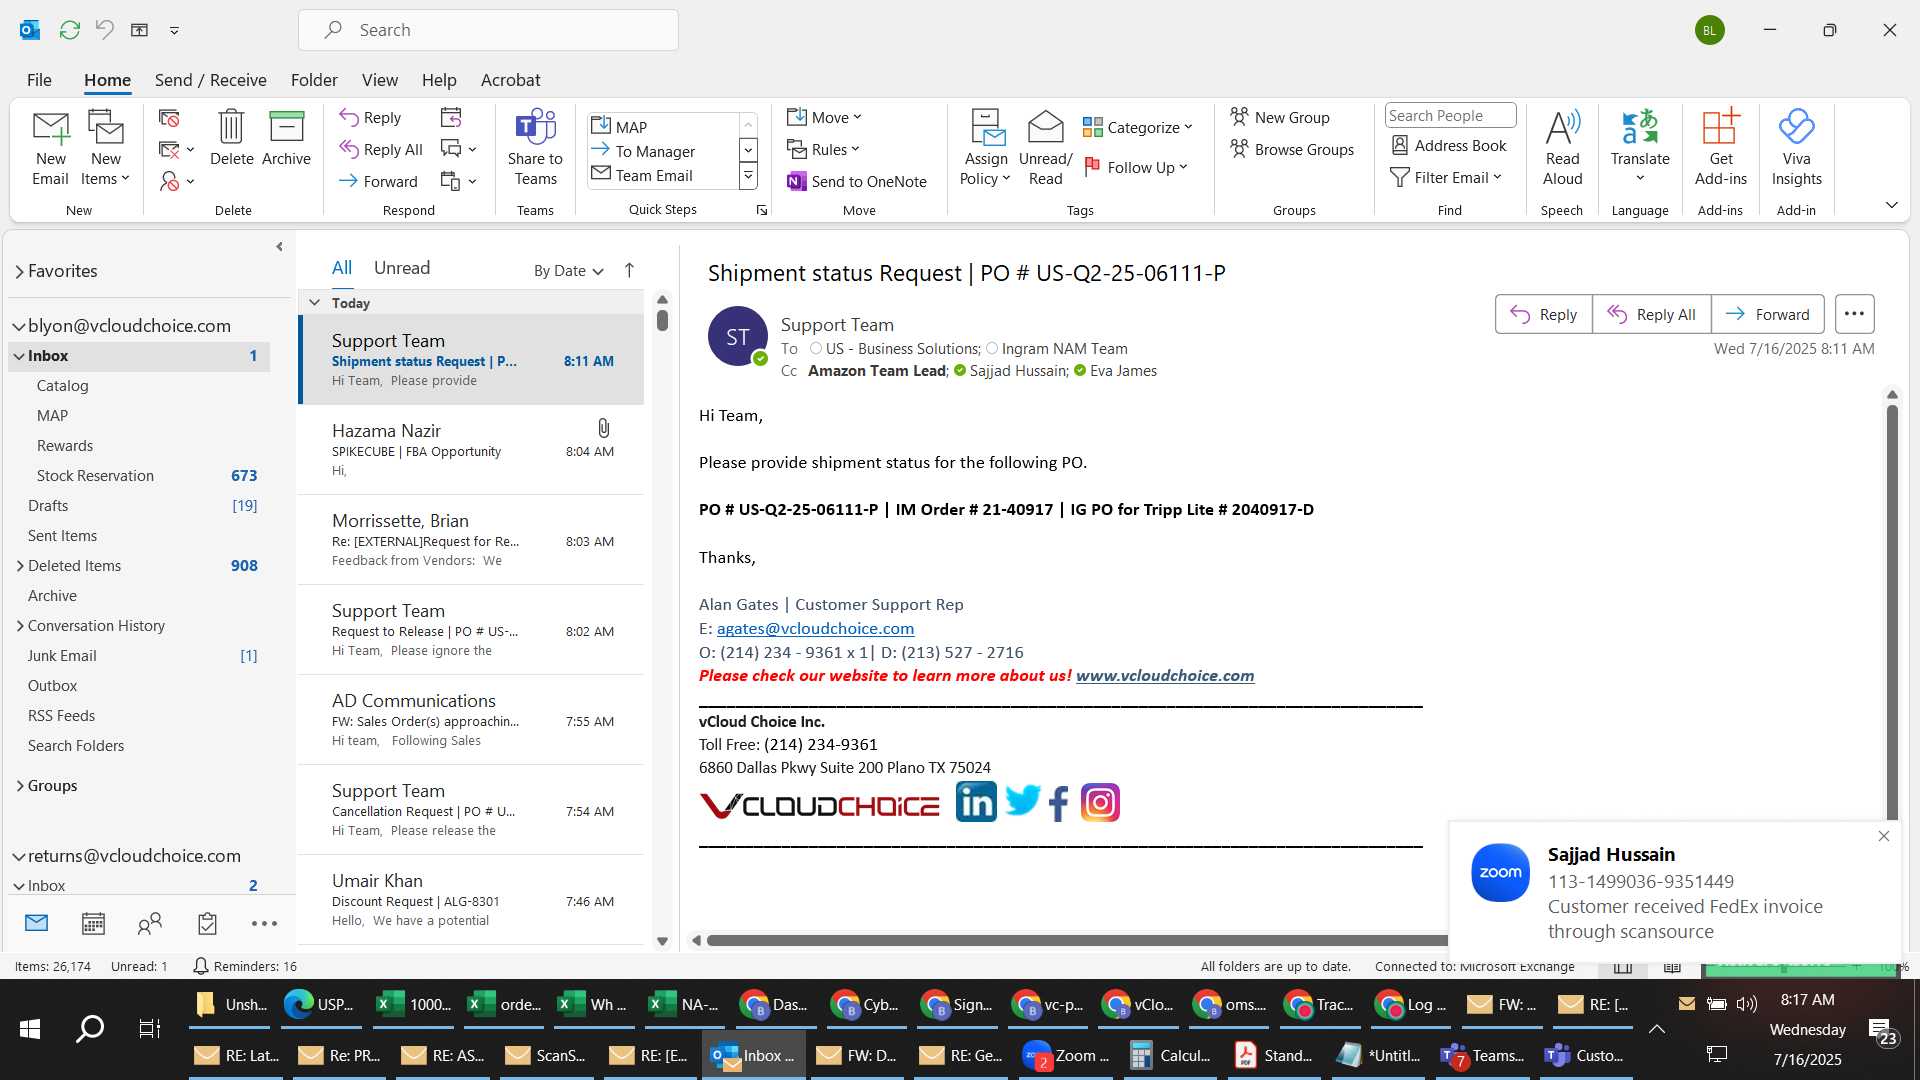Collapse the blyon@vcloudchoice.com account
The image size is (1920, 1080).
coord(18,326)
